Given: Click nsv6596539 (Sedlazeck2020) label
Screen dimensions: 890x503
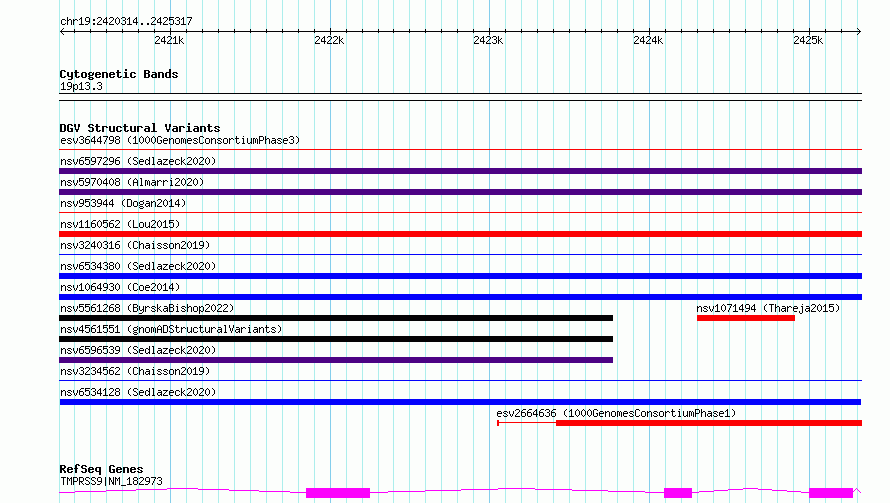Looking at the screenshot, I should click(x=138, y=350).
